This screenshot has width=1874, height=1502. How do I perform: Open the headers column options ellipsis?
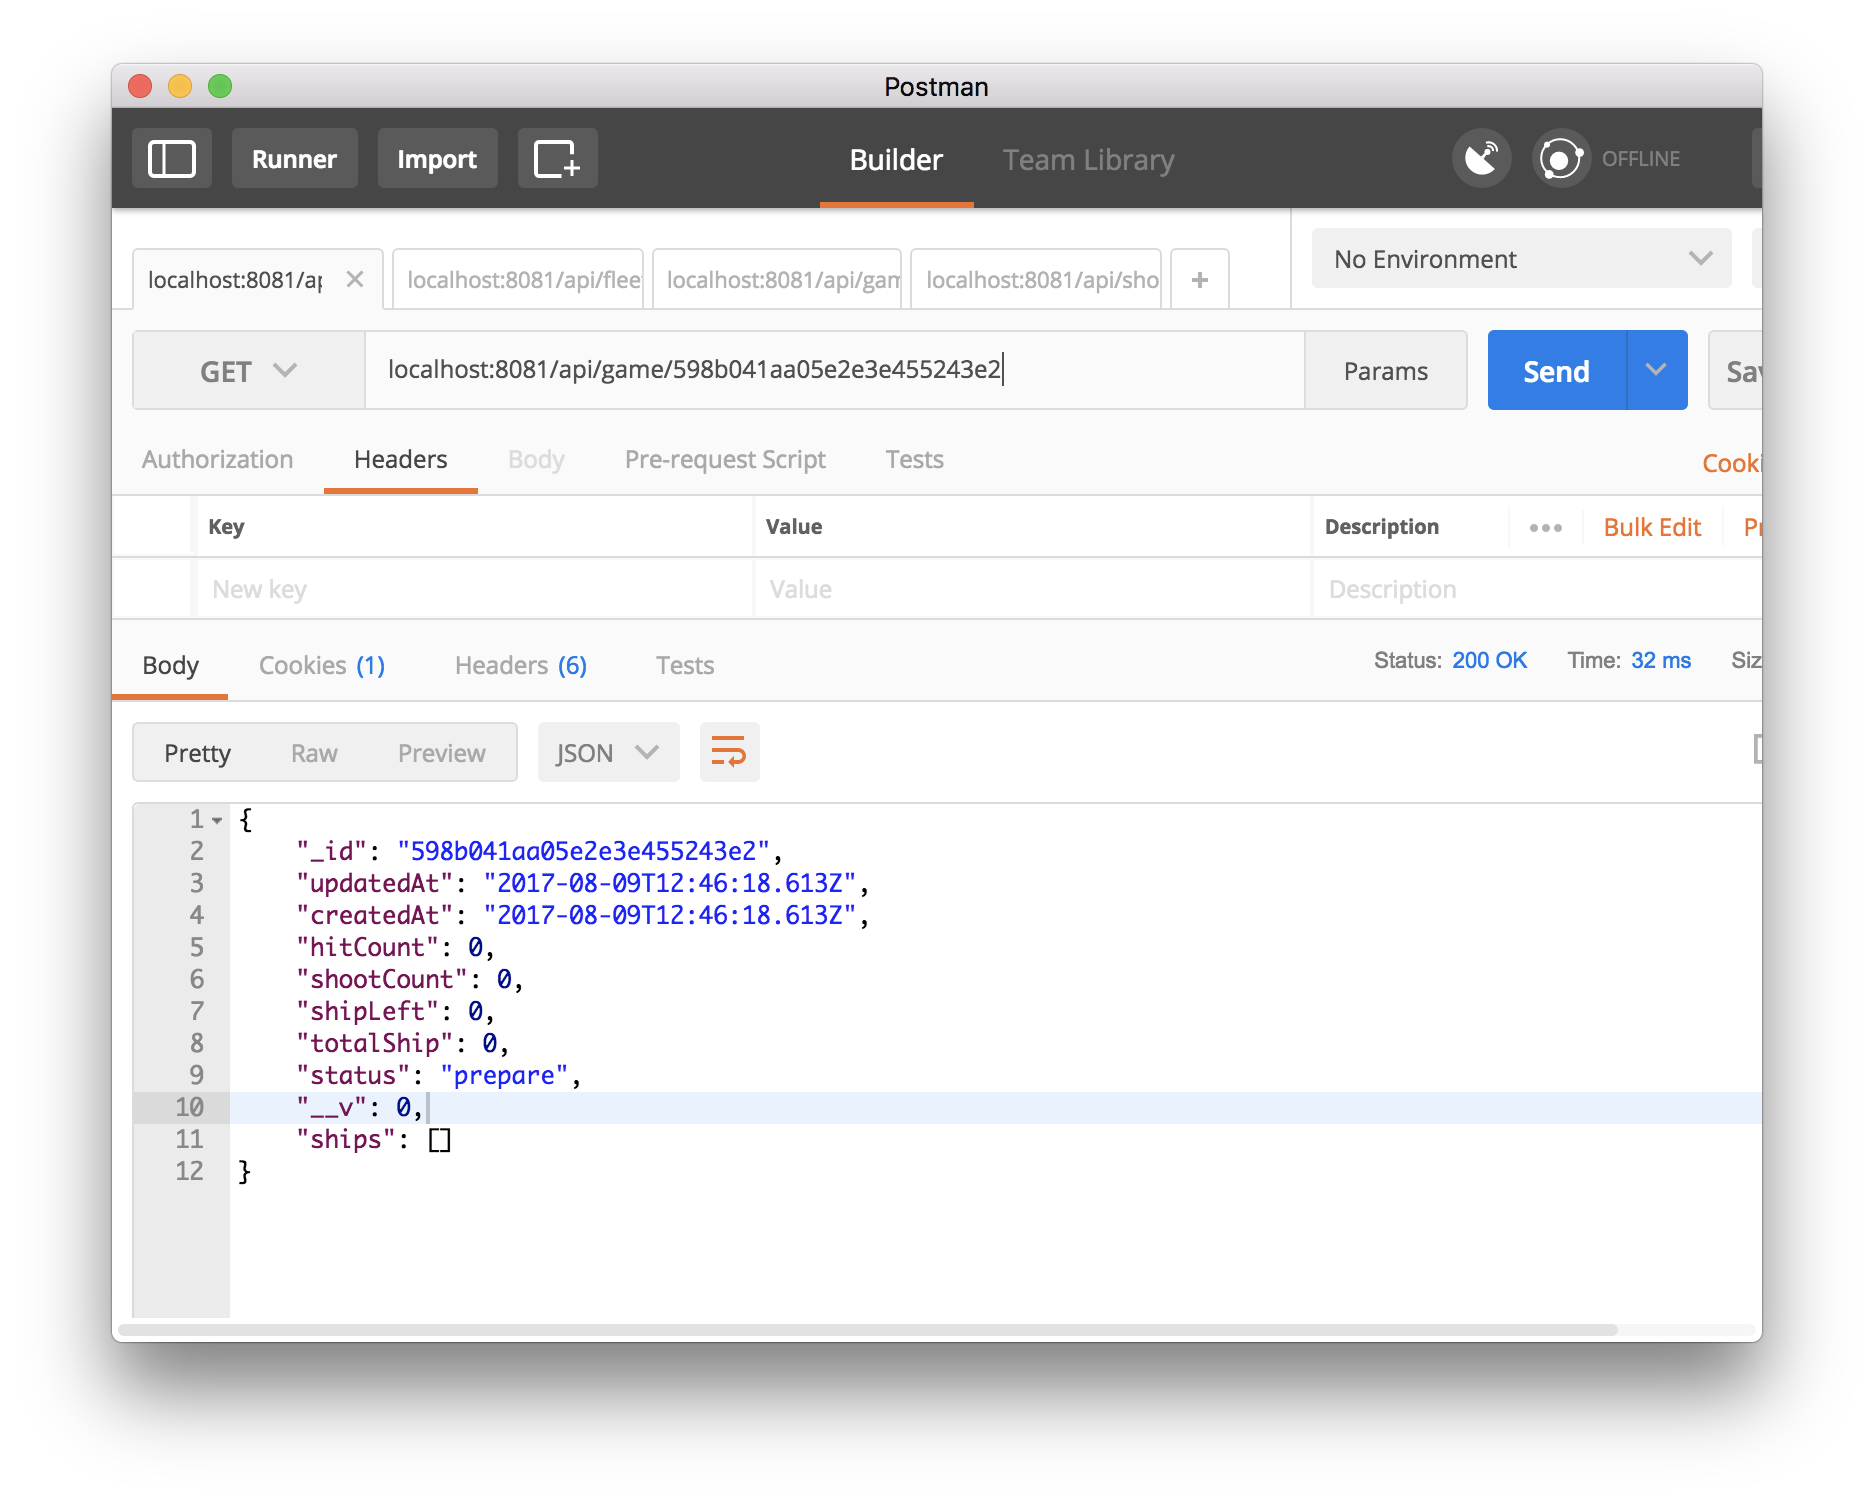pyautogui.click(x=1545, y=527)
